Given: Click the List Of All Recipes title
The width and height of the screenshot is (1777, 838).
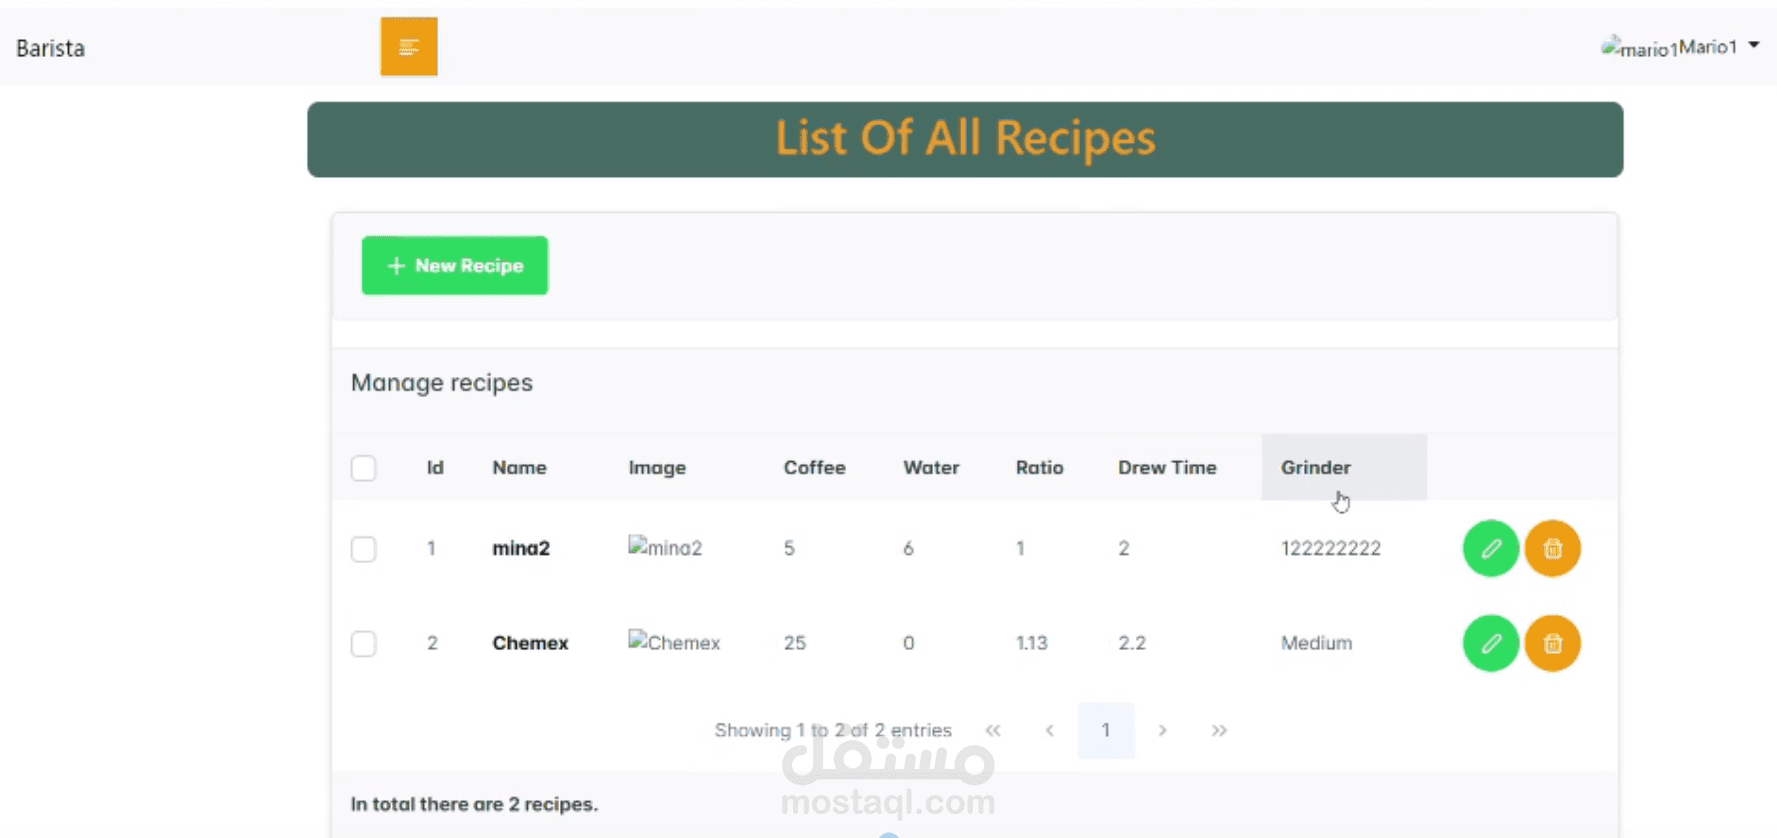Looking at the screenshot, I should tap(965, 138).
